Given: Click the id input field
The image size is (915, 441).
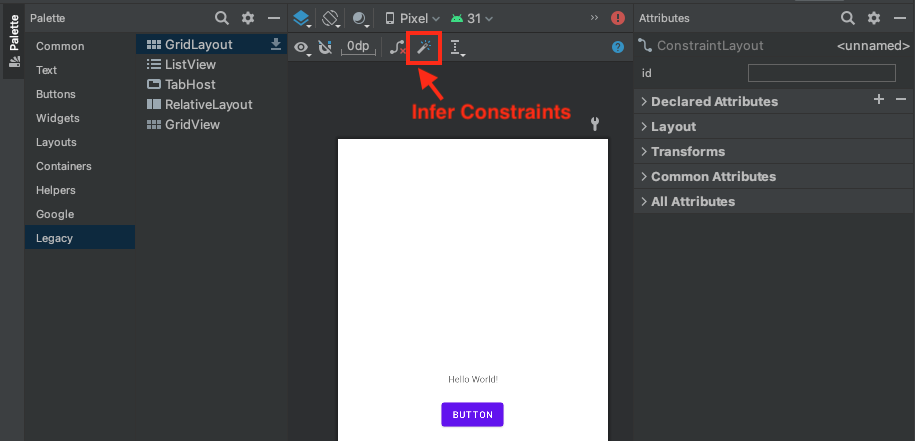Looking at the screenshot, I should click(821, 73).
